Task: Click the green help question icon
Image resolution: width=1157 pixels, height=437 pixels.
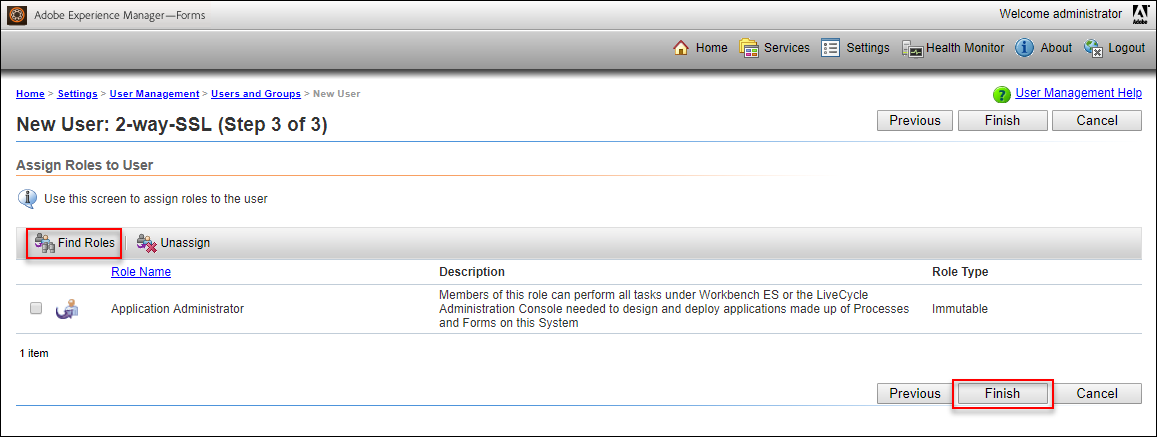Action: click(1001, 94)
